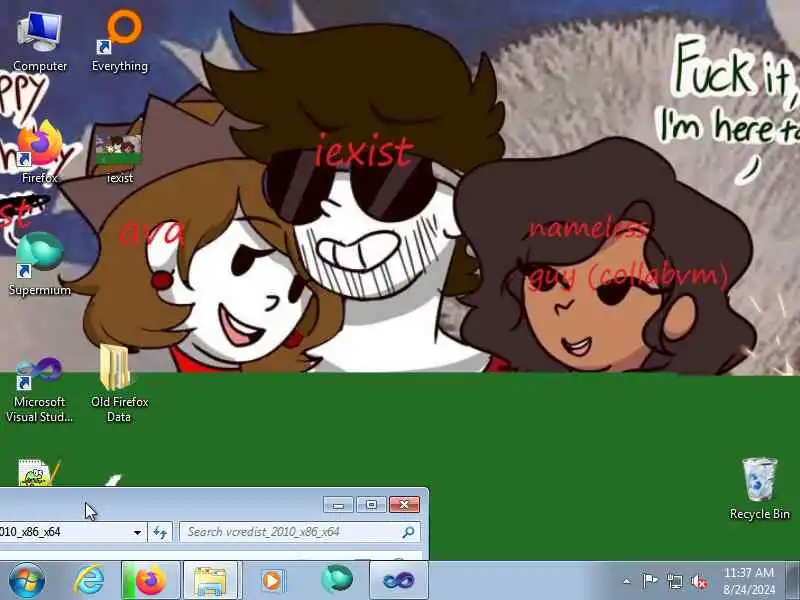This screenshot has width=800, height=600.
Task: Open the Action Center flag icon
Action: (x=649, y=581)
